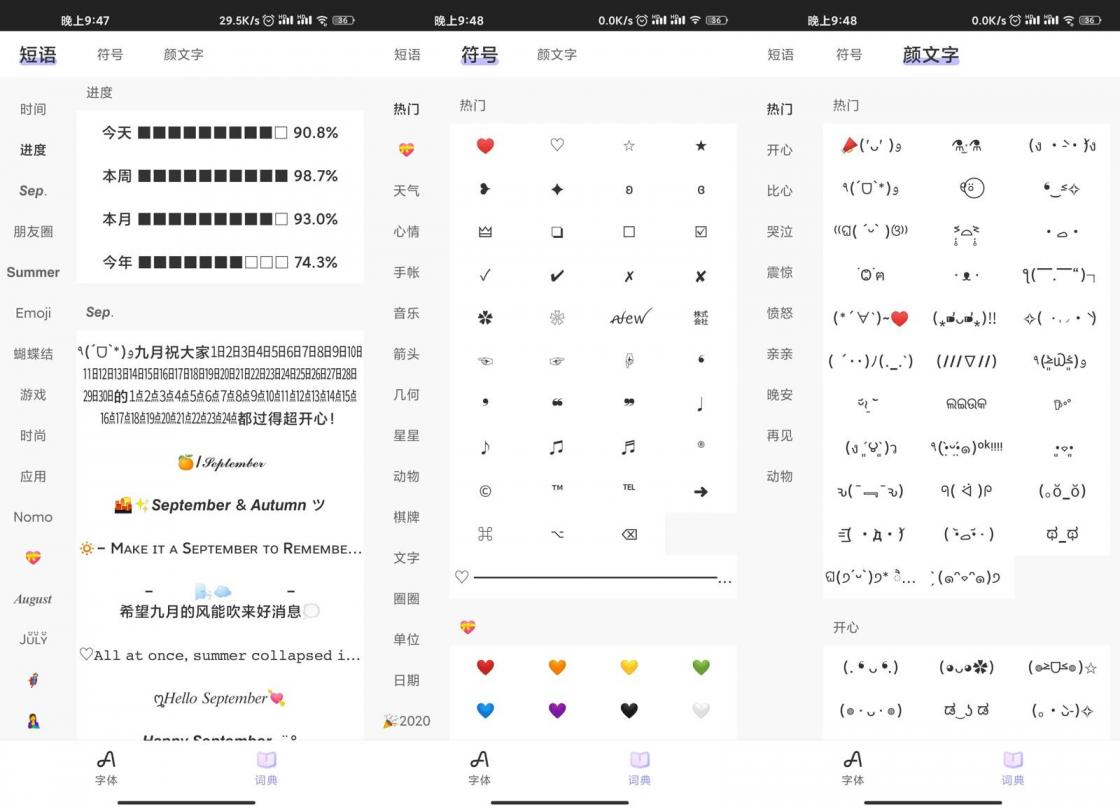This screenshot has height=809, width=1120.
Task: Select the backspace ⌫ delete symbol
Action: (628, 534)
